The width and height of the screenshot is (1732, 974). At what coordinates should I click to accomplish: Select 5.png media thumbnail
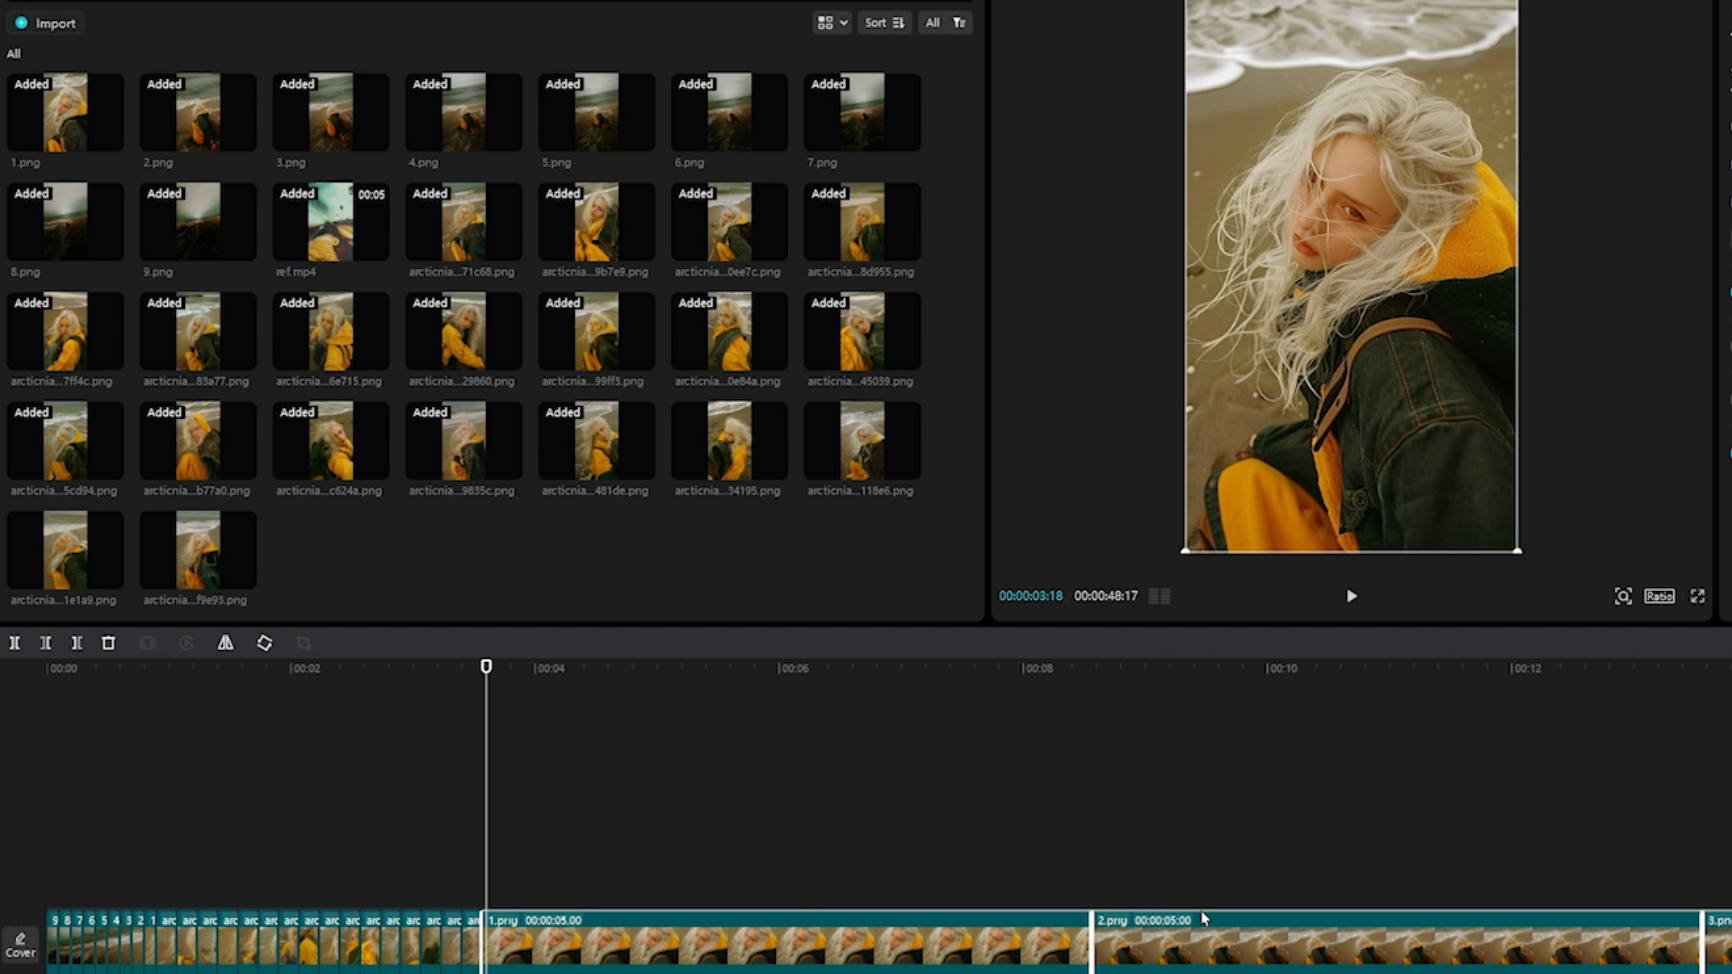(597, 112)
